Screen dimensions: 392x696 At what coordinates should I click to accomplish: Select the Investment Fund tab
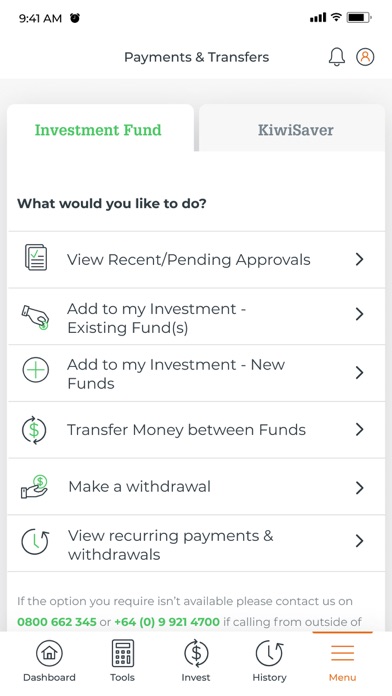point(100,128)
